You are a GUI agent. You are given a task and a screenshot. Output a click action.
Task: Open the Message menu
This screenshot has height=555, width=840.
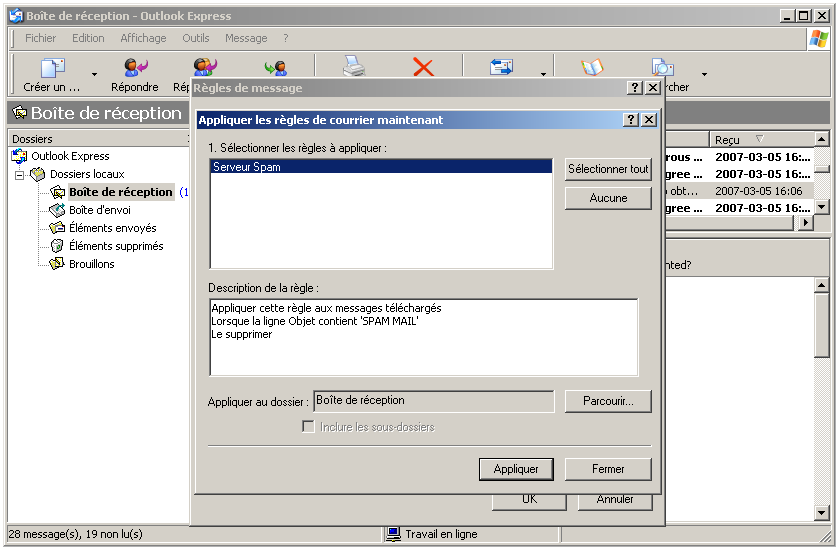[x=246, y=38]
